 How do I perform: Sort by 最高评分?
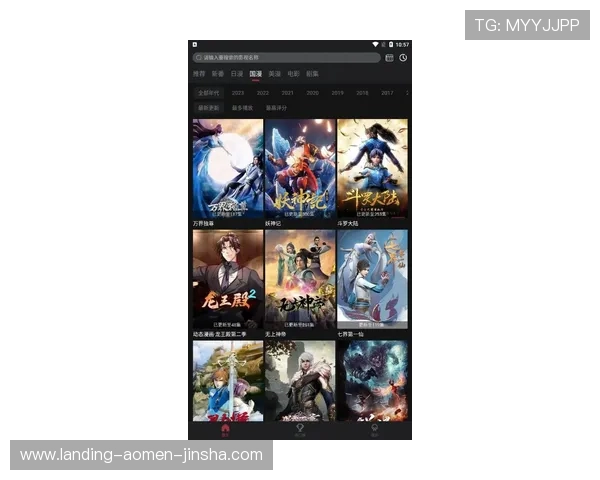(x=276, y=107)
